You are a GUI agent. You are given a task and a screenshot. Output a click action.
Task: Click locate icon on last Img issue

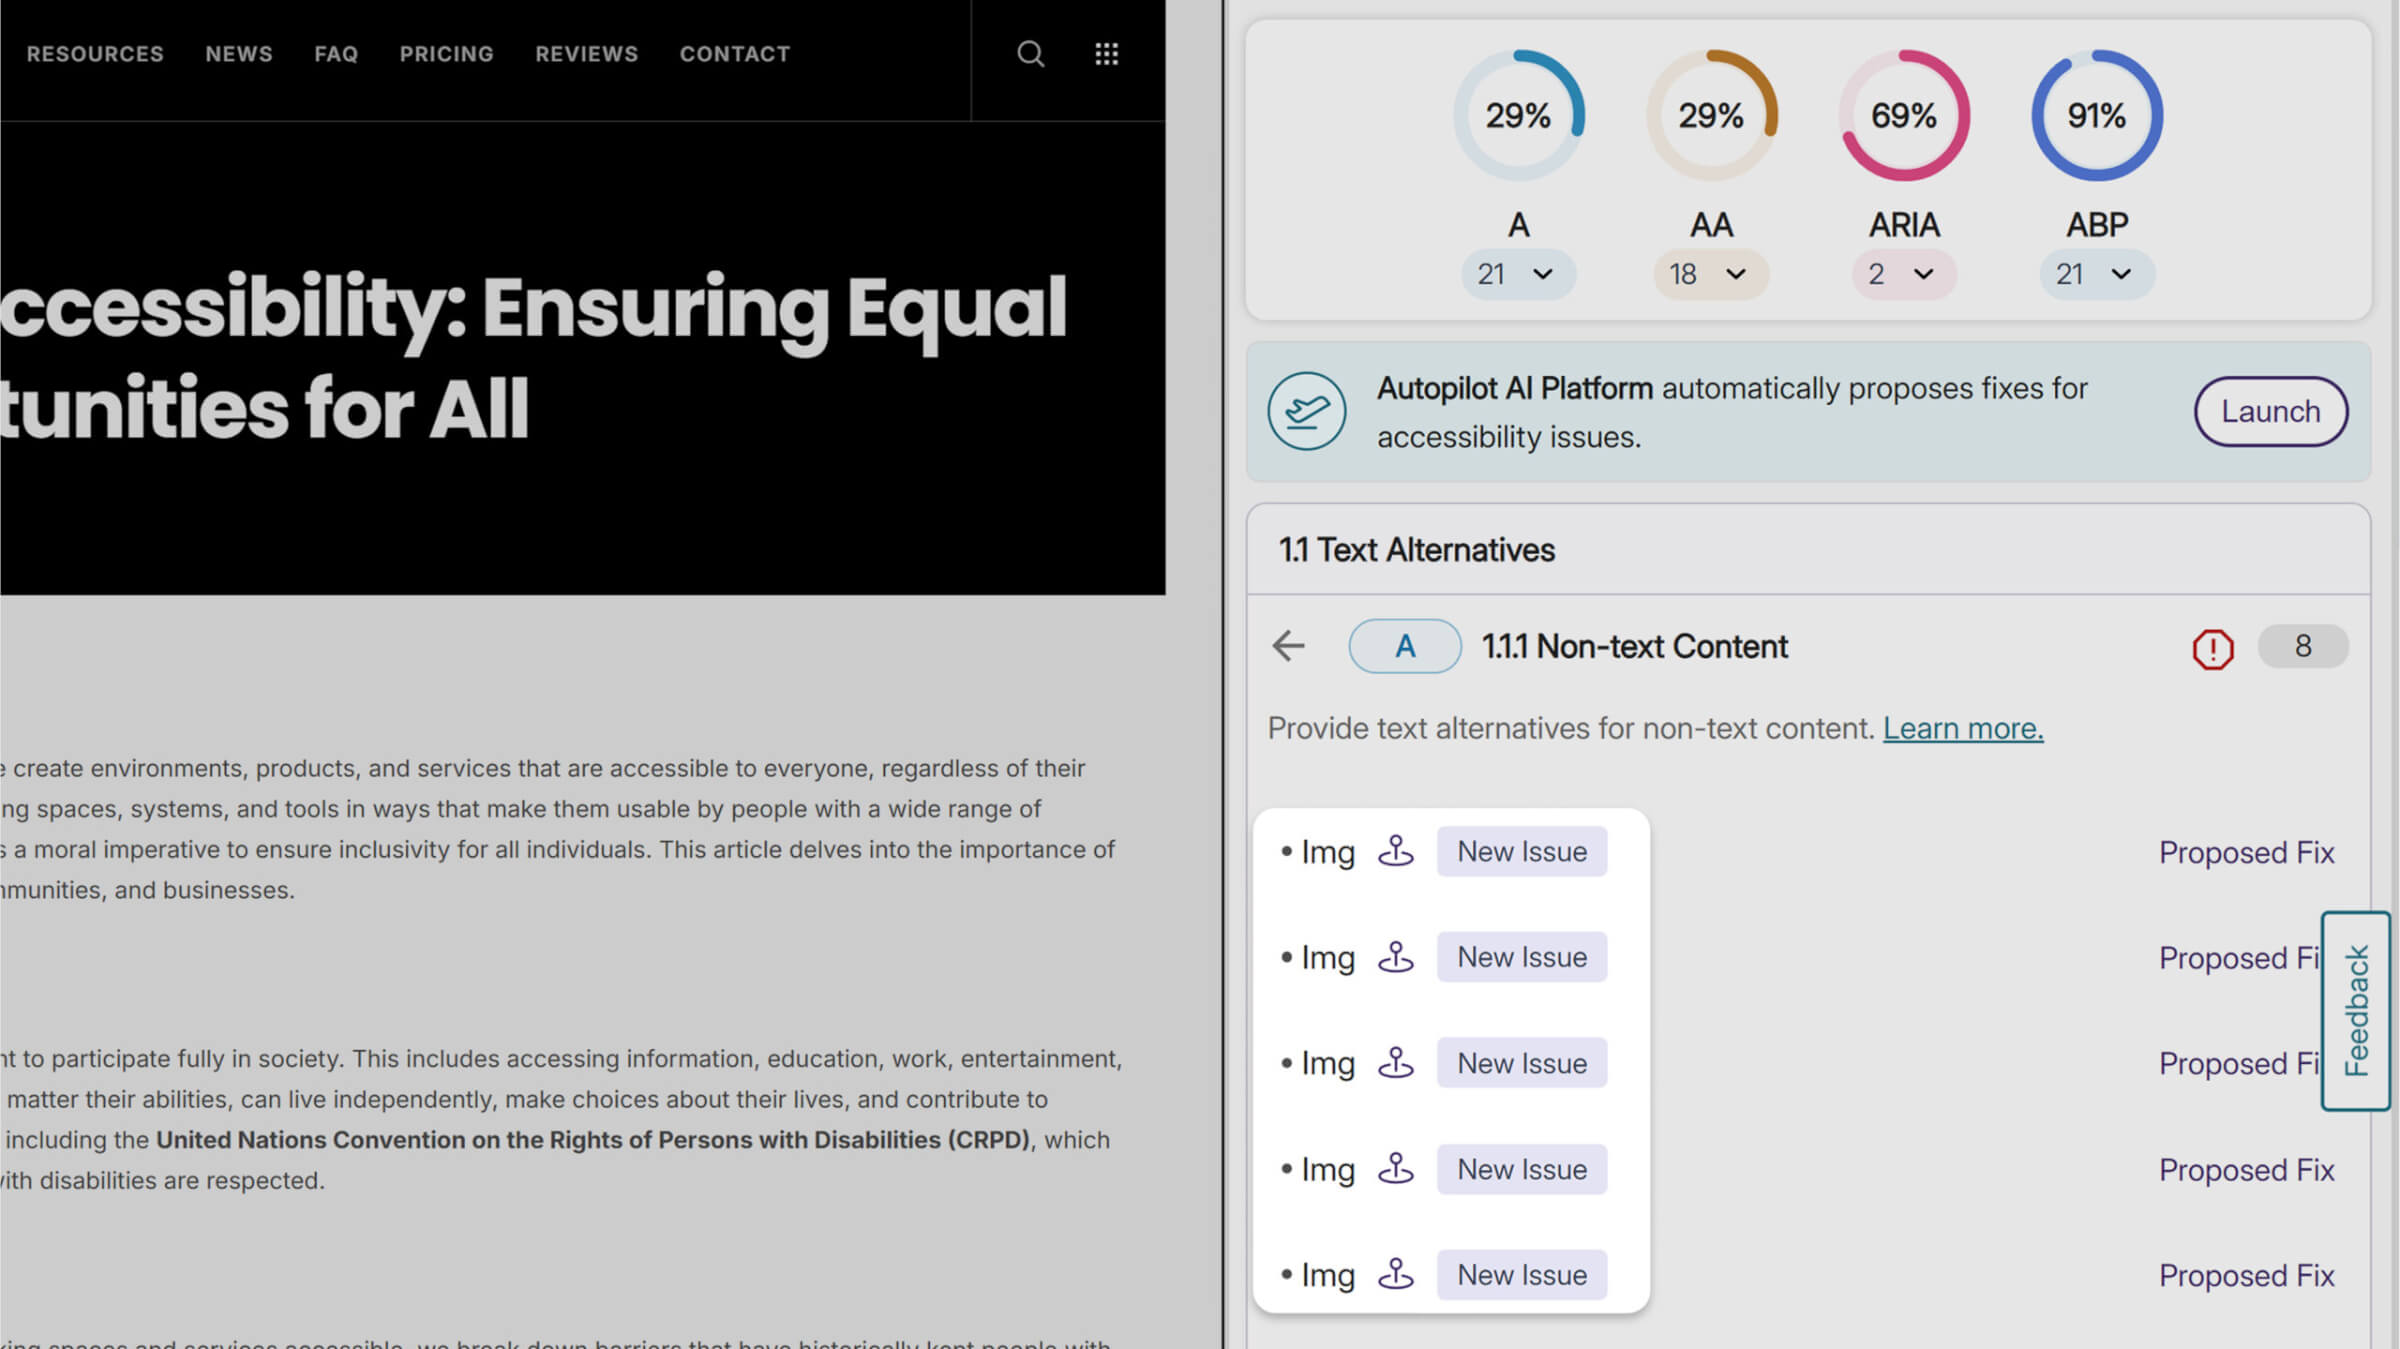coord(1396,1274)
